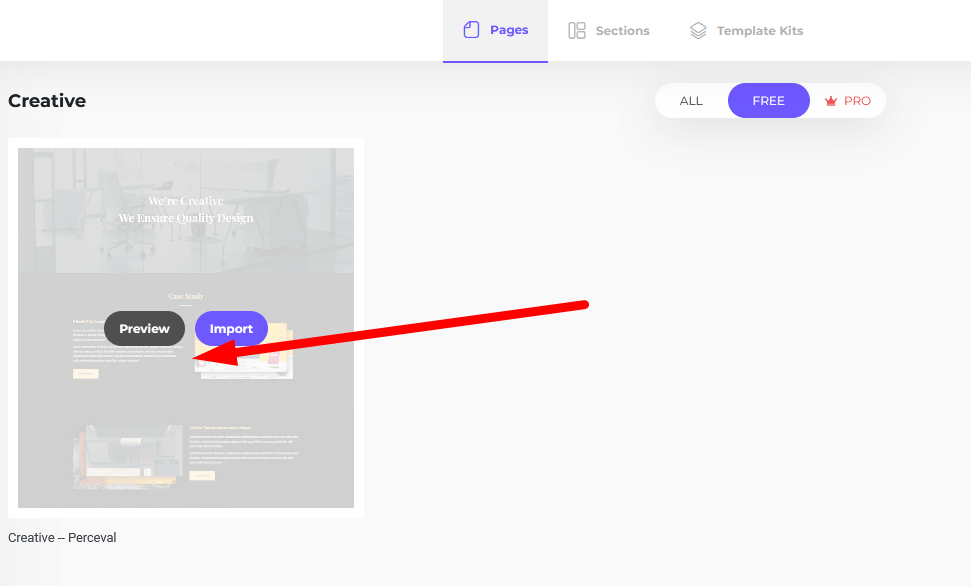Click the Creative – Perceval title text

click(x=62, y=538)
